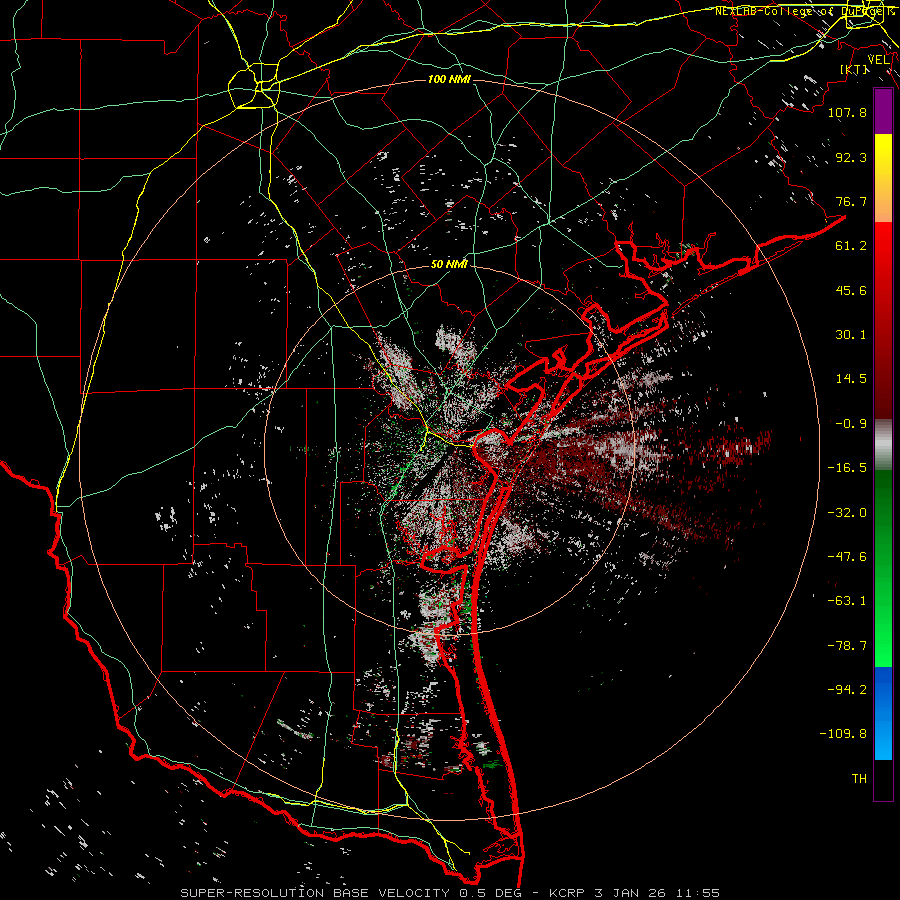Click the purple segment of velocity color bar
900x900 pixels.
click(883, 112)
